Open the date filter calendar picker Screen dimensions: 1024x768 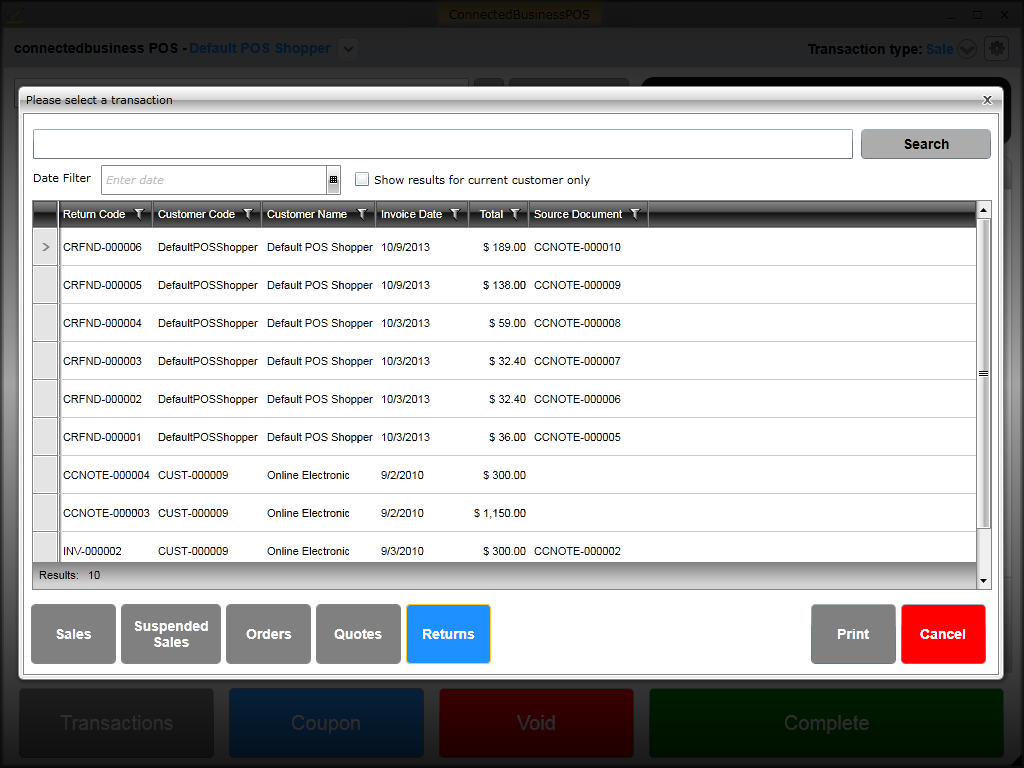[334, 180]
